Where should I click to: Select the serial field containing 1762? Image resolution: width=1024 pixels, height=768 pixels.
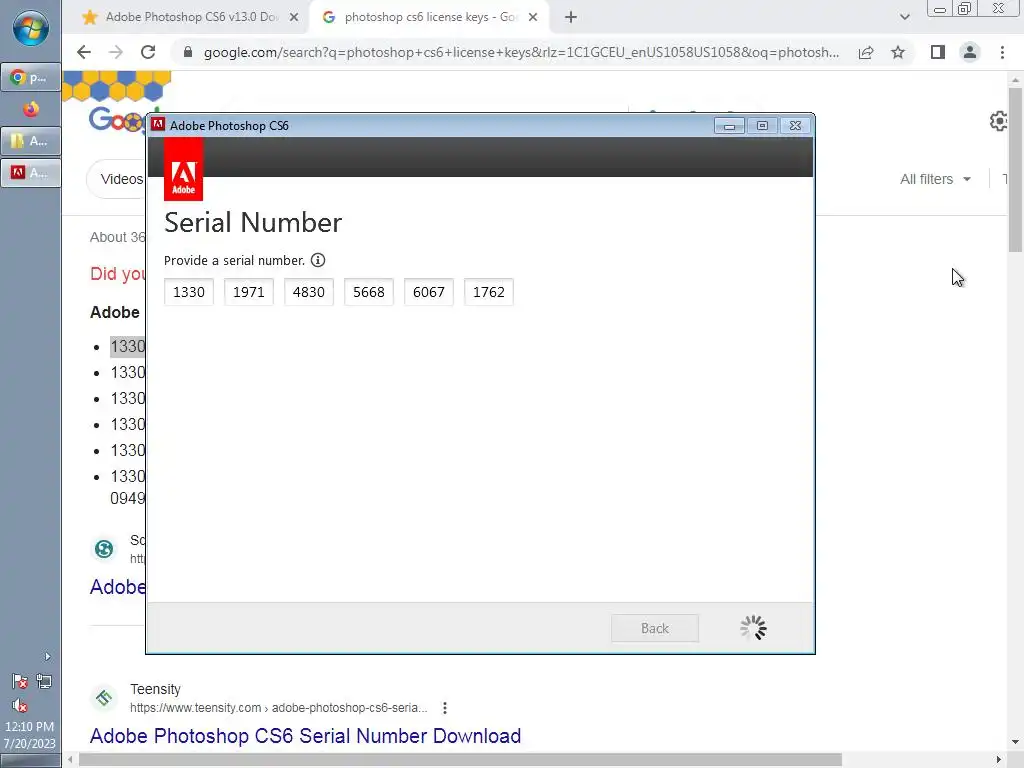coord(488,292)
